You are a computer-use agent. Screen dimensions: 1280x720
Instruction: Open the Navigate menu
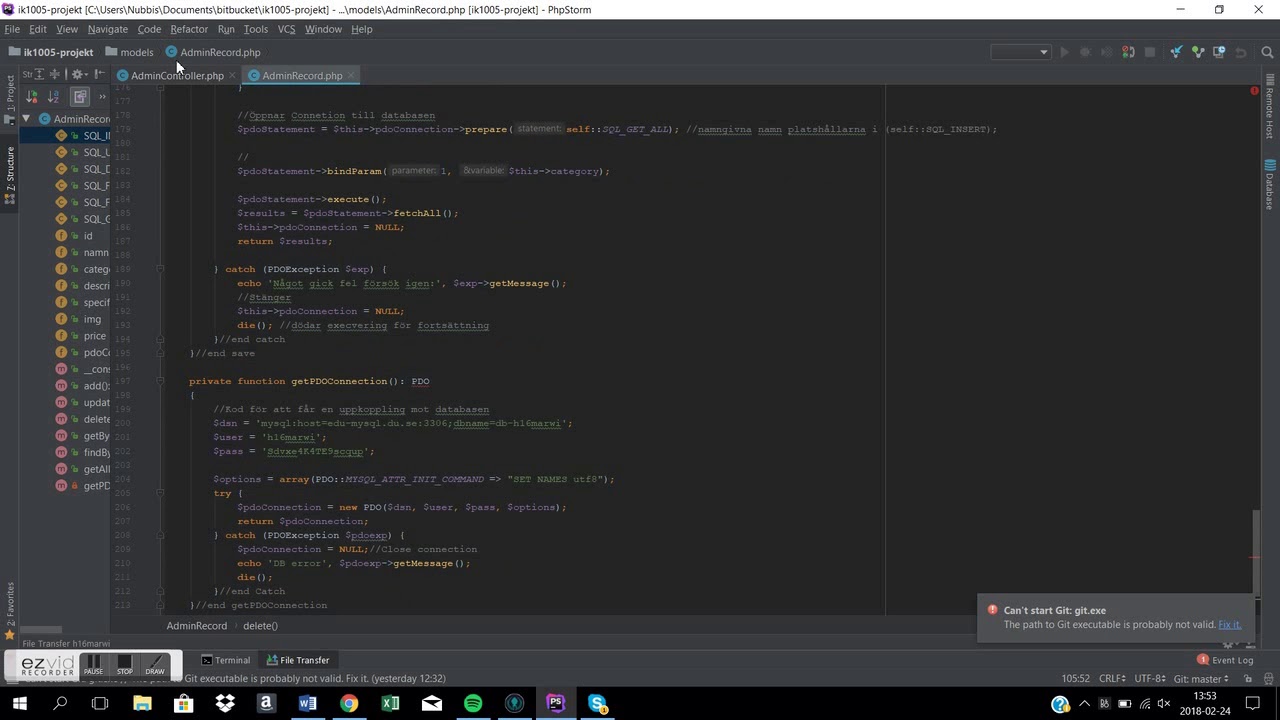point(107,29)
